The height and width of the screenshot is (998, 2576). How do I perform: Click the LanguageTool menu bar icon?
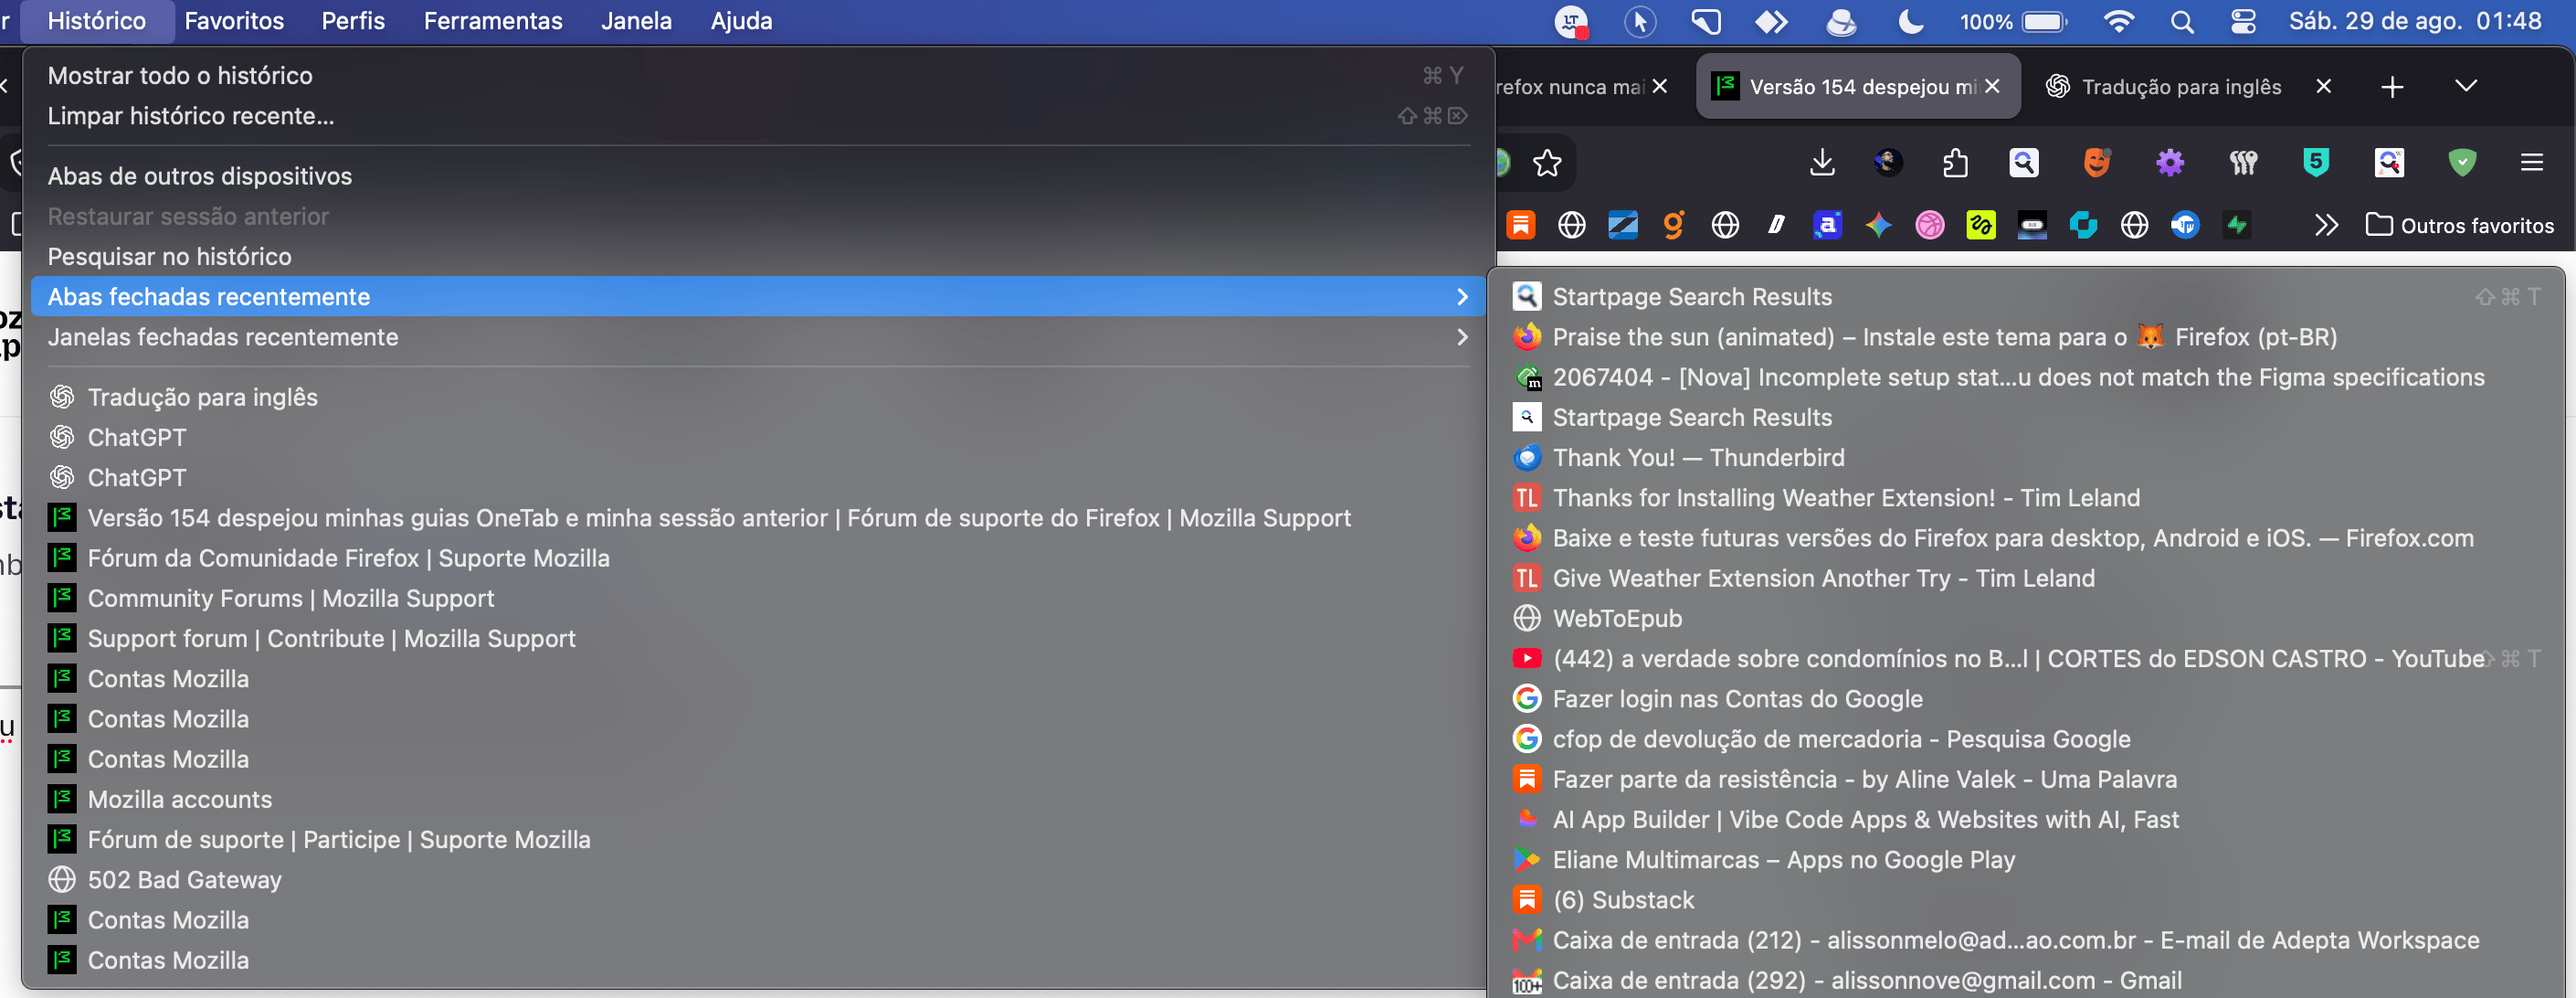pyautogui.click(x=1571, y=21)
